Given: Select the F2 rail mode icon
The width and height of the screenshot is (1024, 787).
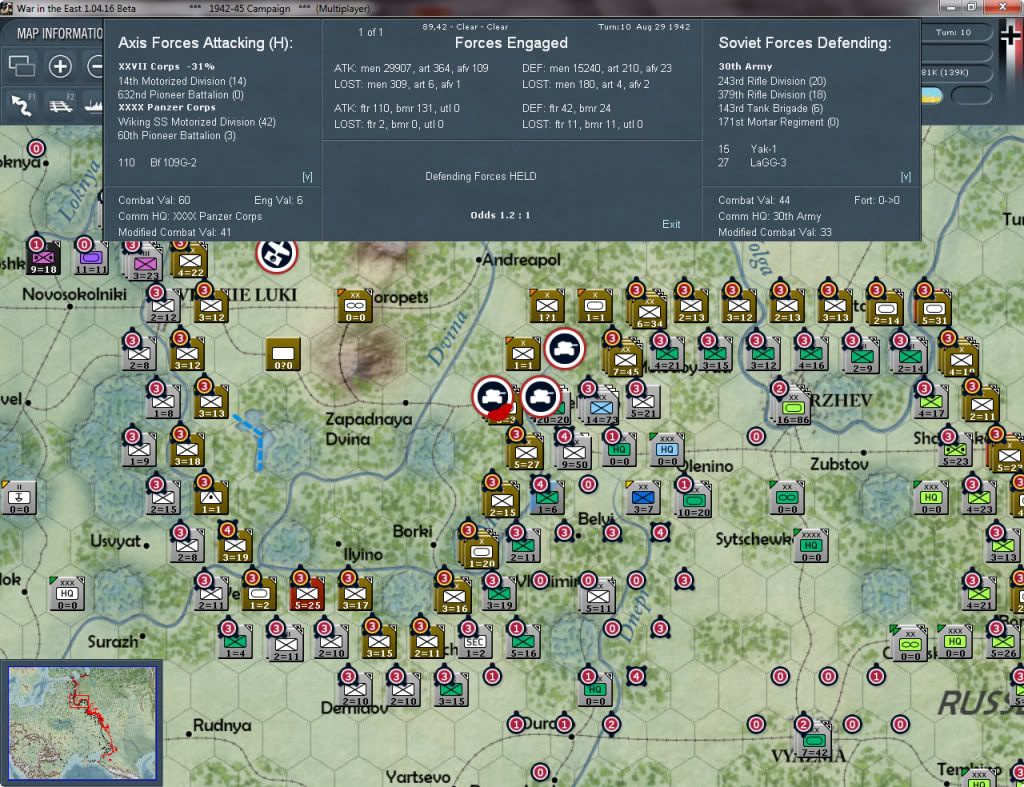Looking at the screenshot, I should [61, 104].
